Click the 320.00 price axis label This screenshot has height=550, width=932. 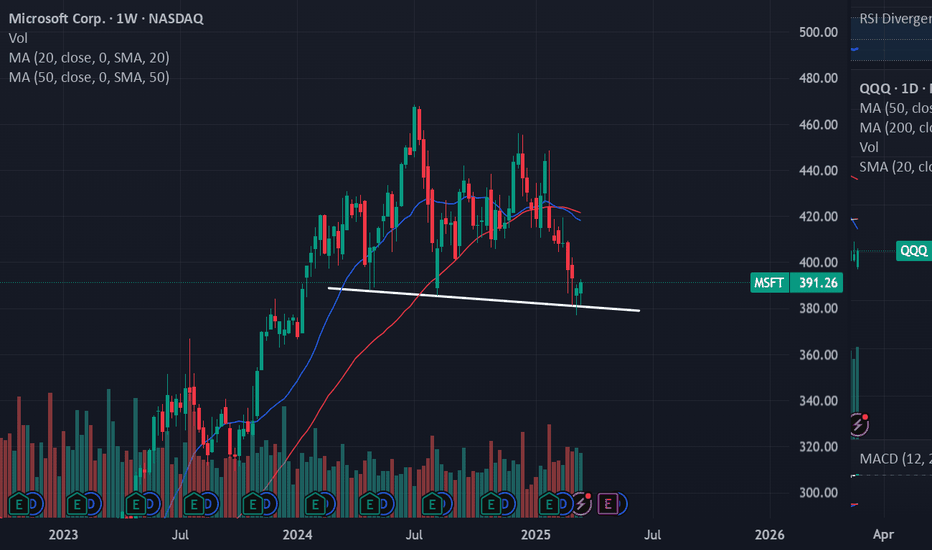tap(818, 447)
